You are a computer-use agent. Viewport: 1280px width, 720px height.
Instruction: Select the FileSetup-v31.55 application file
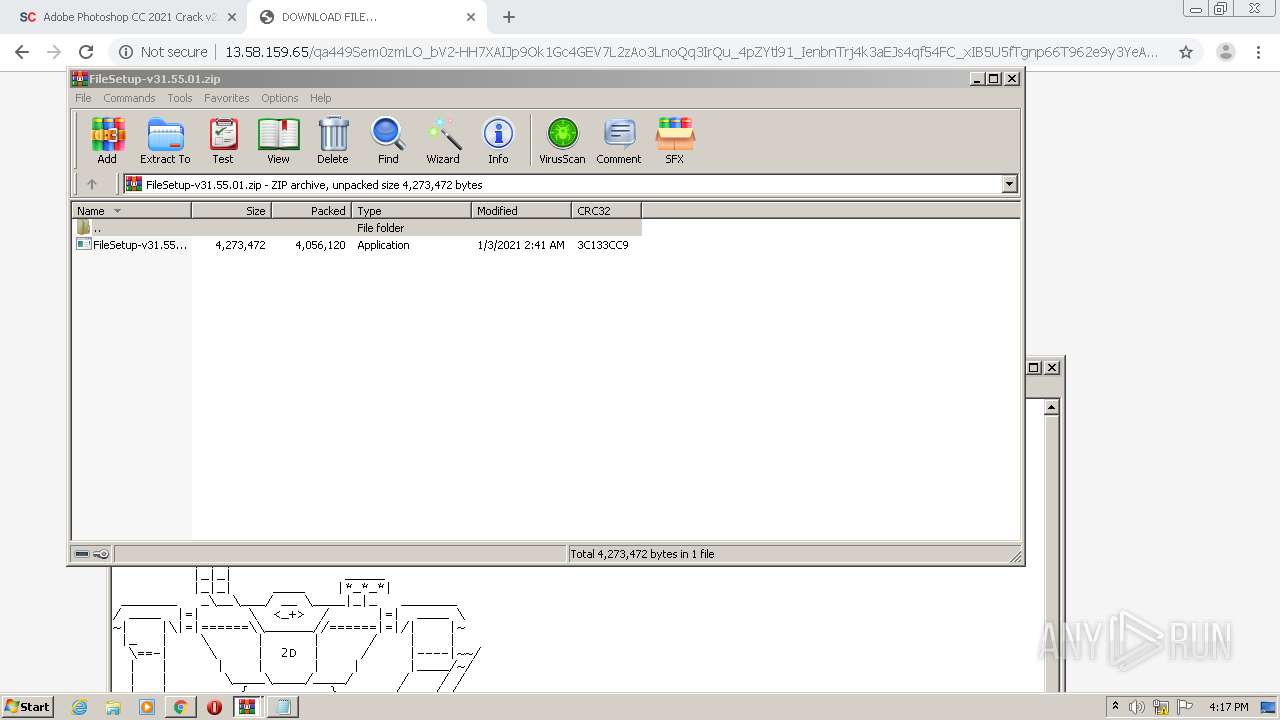pos(132,245)
